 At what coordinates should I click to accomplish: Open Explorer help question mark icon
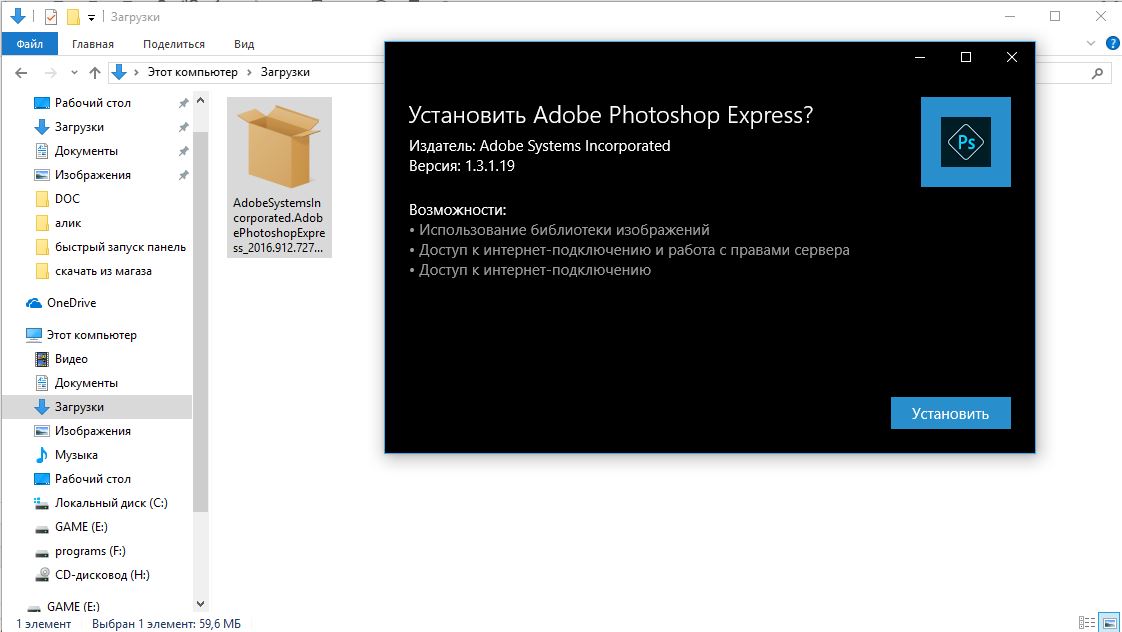[x=1113, y=43]
